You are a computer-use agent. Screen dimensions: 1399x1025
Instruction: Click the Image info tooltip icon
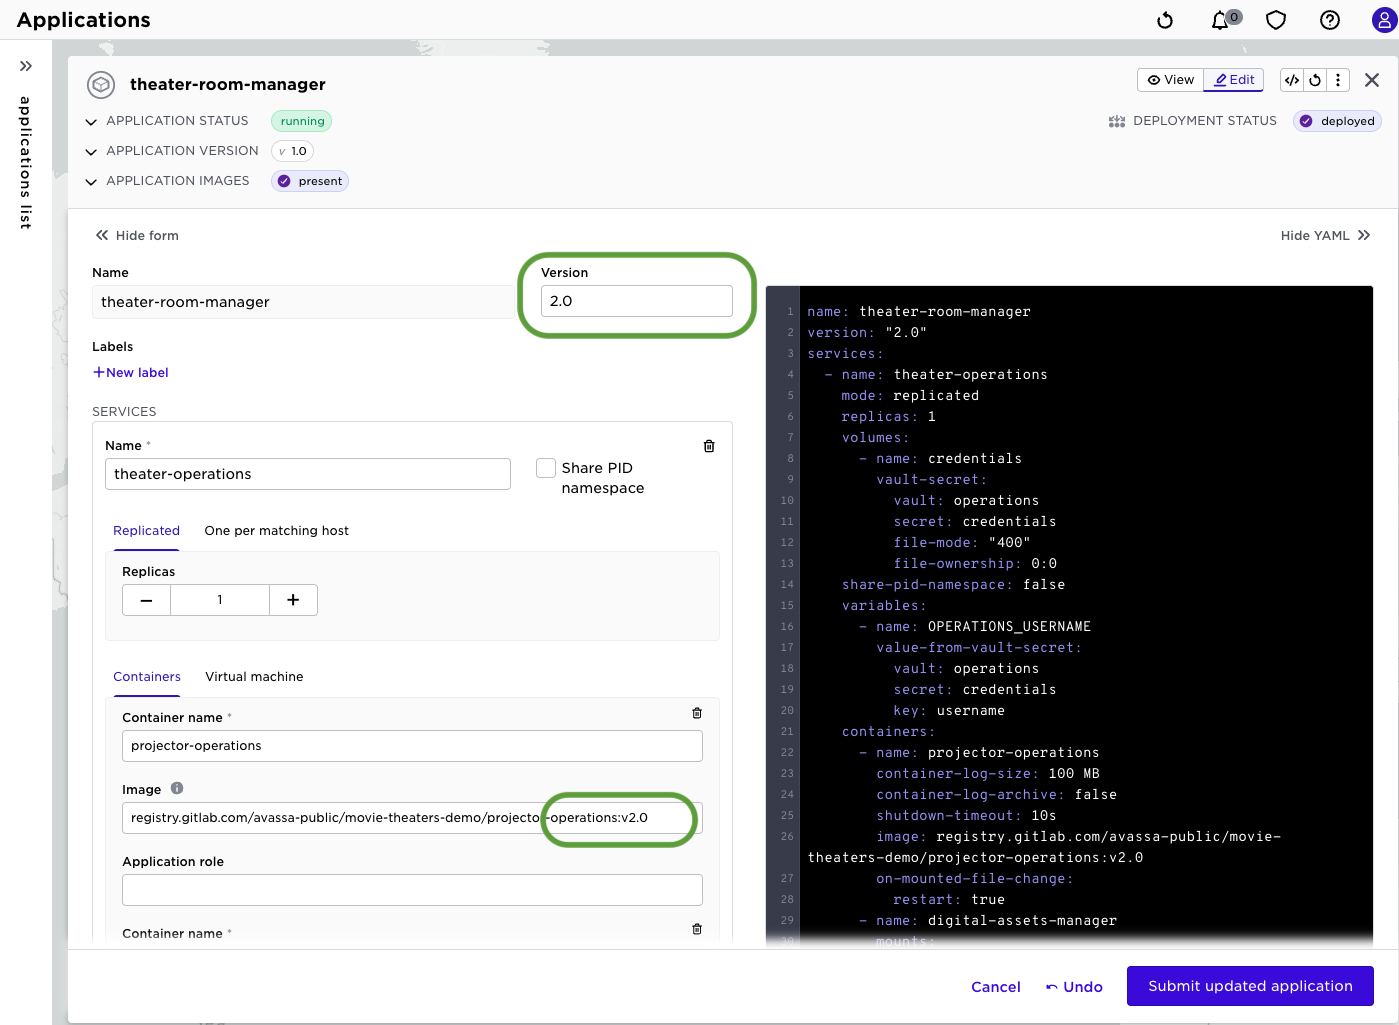tap(177, 788)
